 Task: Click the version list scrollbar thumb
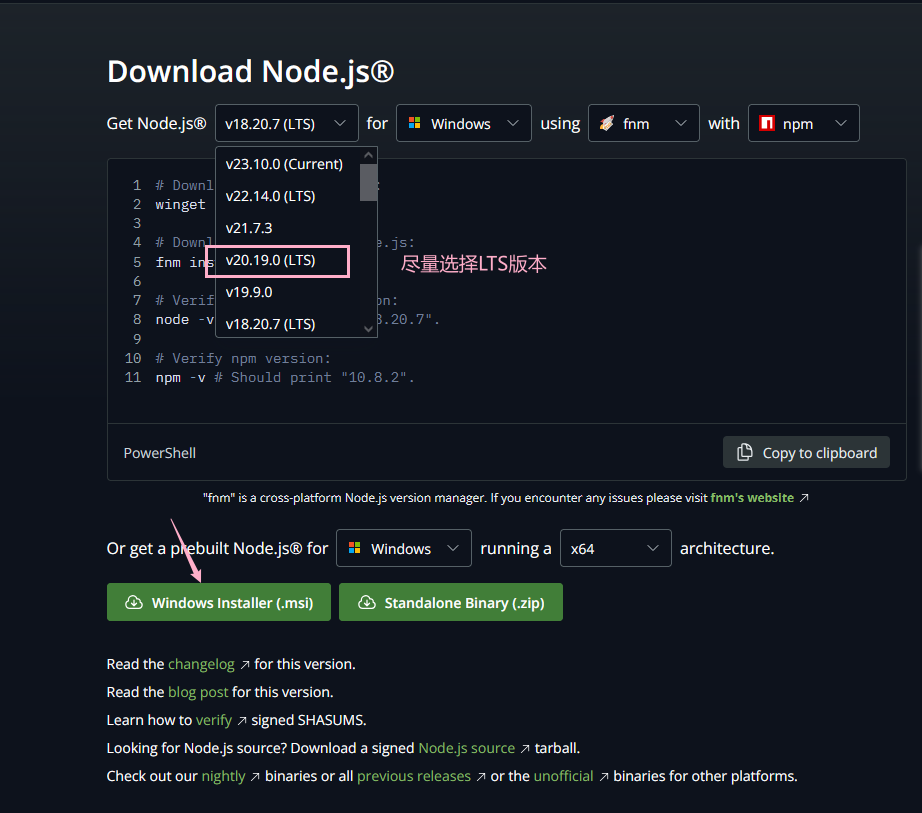coord(369,183)
